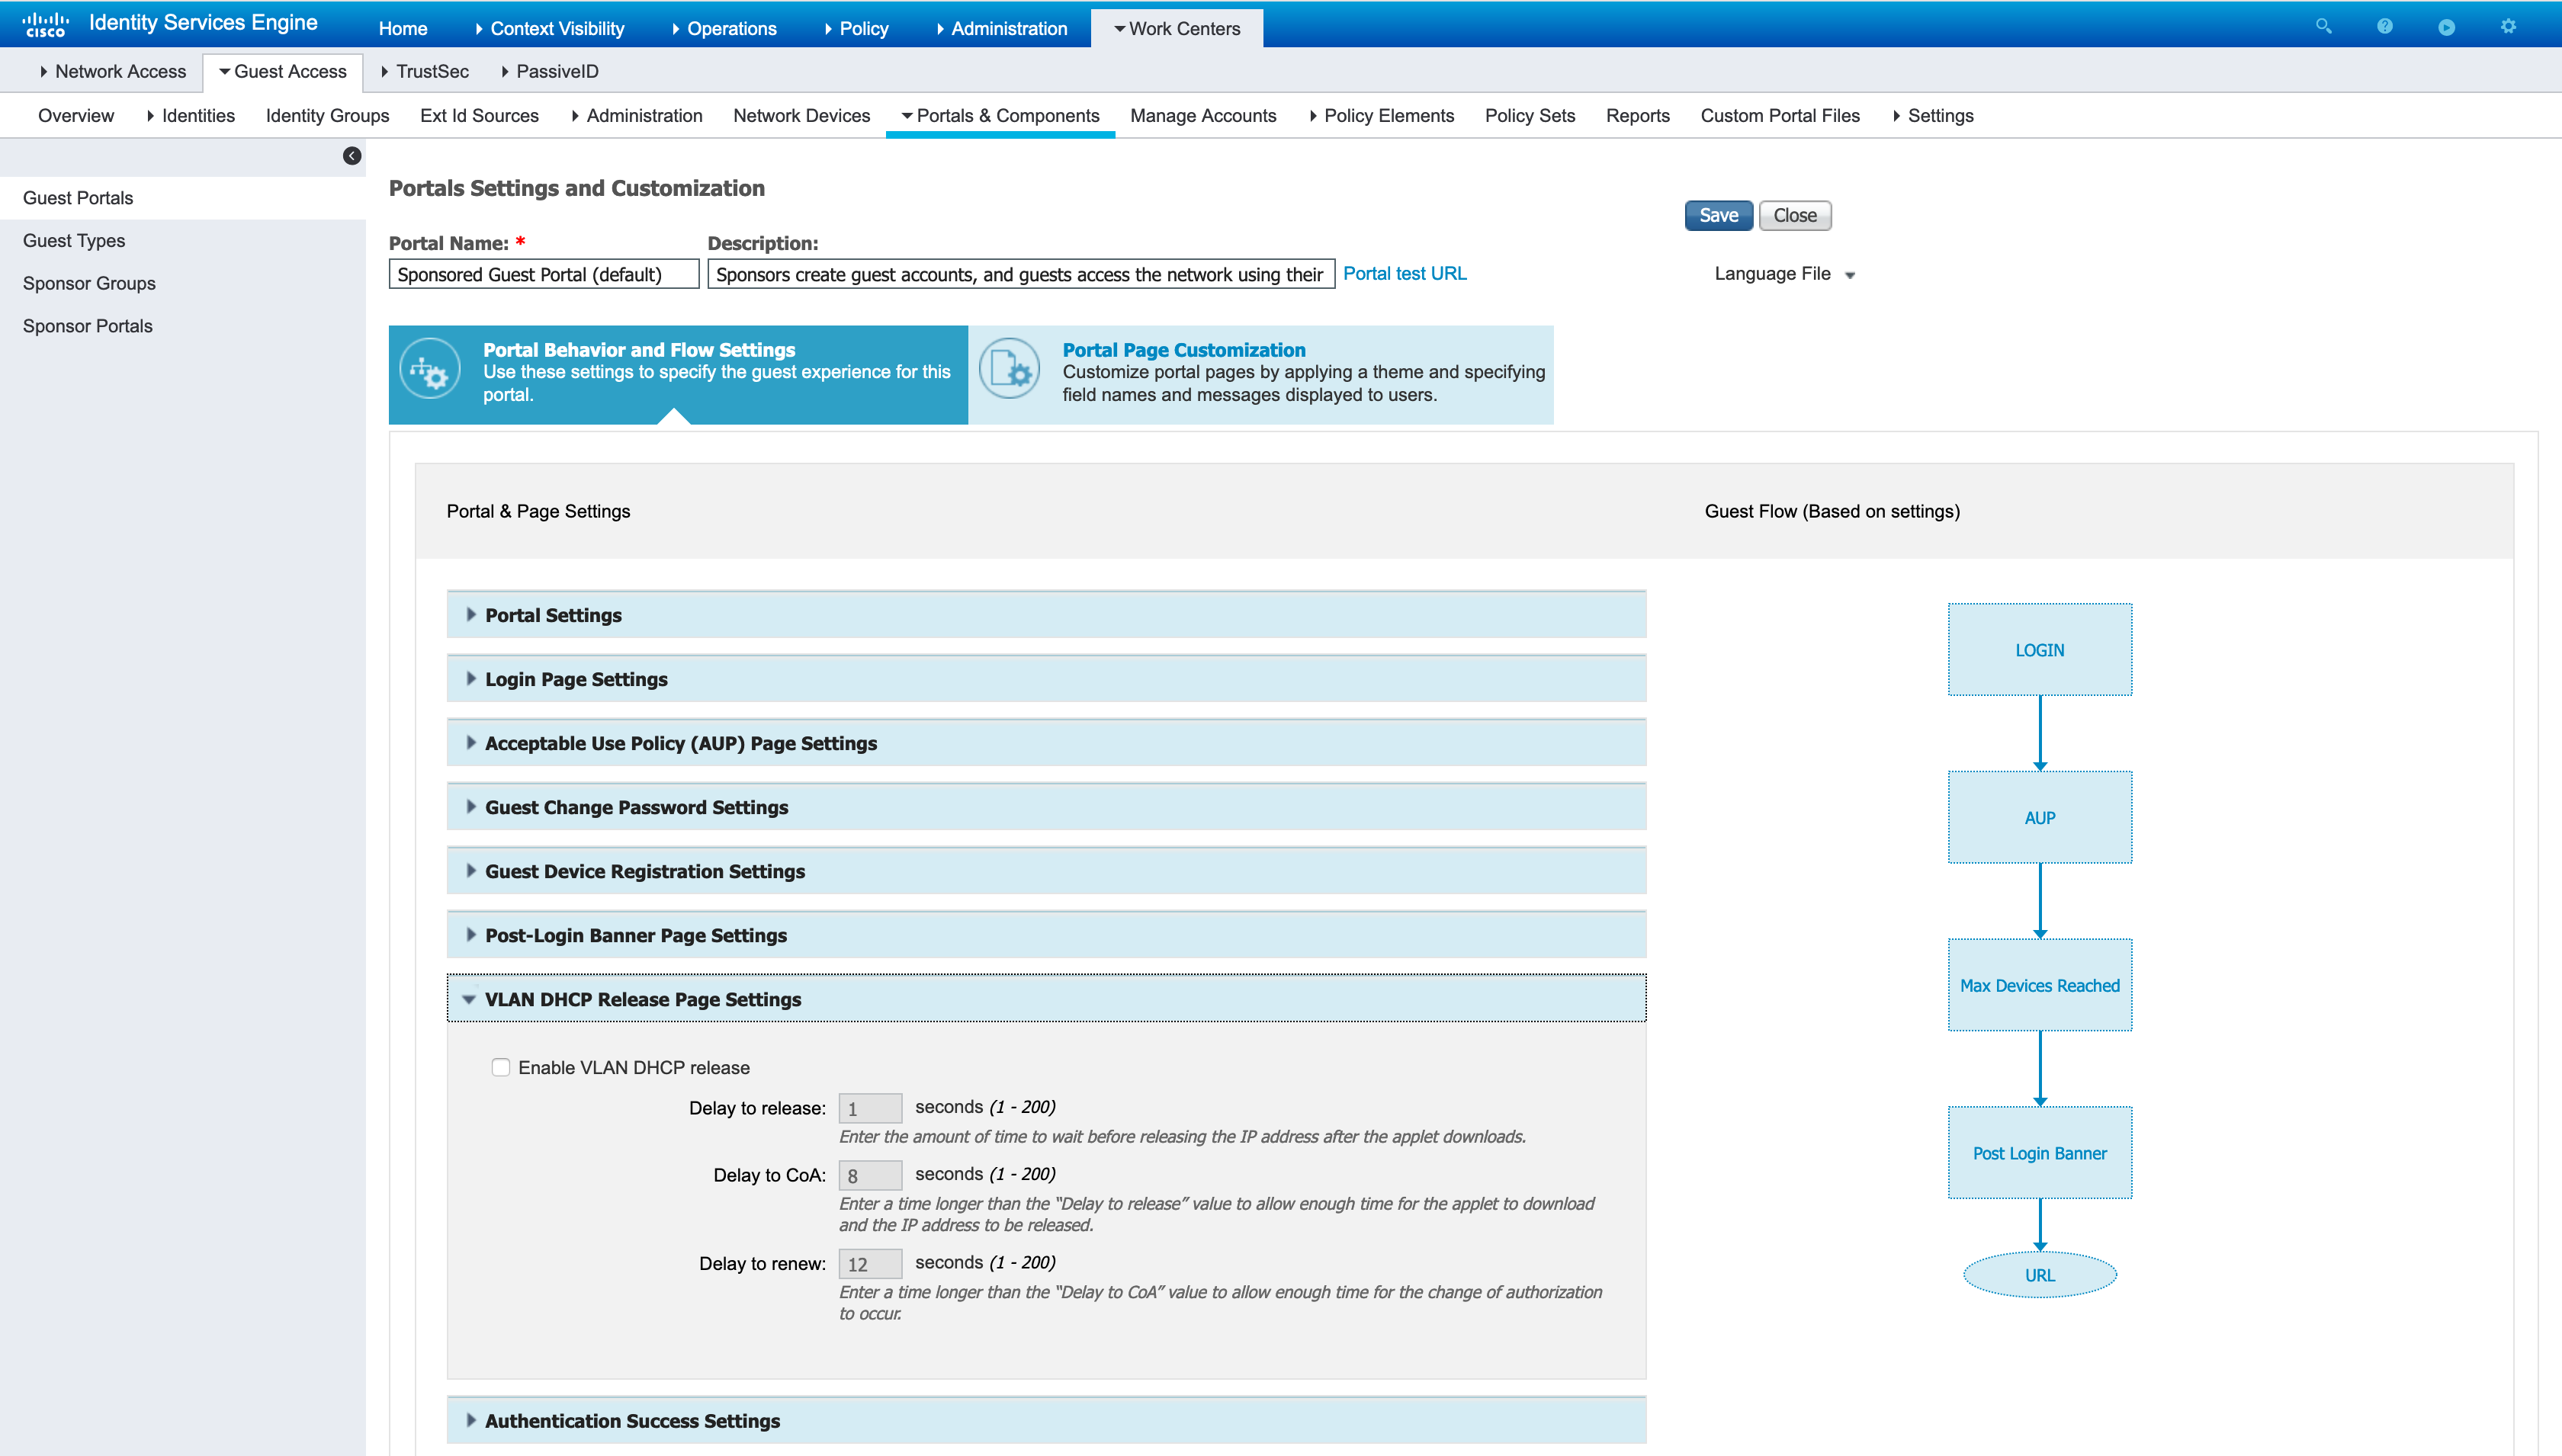
Task: Expand Portal Settings section
Action: 1046,615
